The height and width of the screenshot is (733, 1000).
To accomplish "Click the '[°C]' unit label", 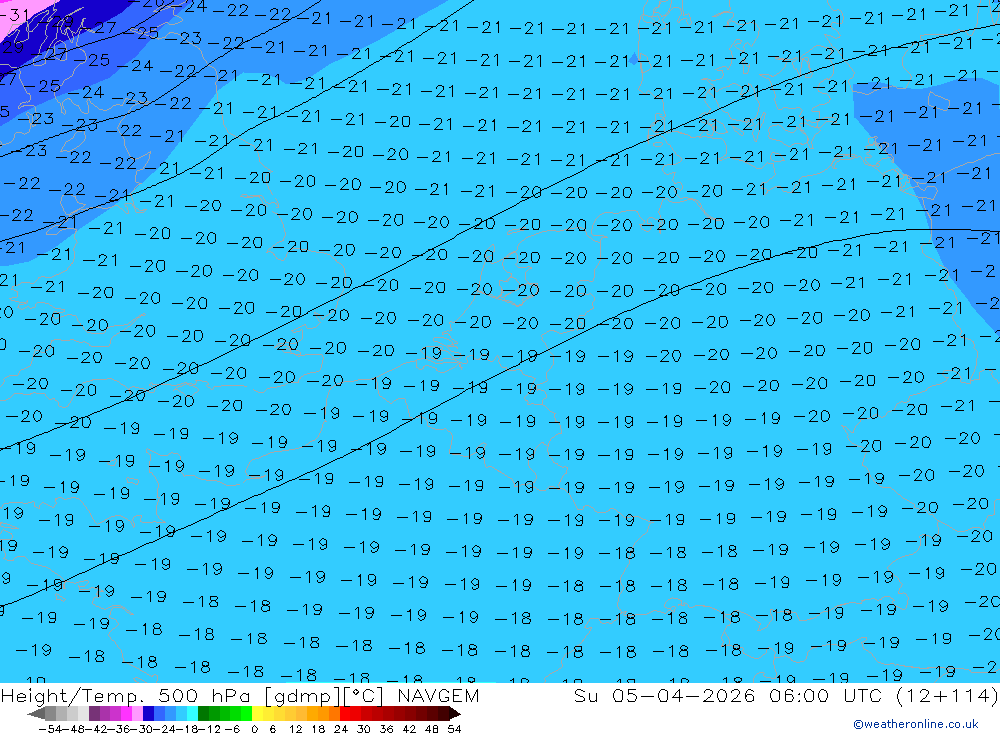I will pos(363,696).
